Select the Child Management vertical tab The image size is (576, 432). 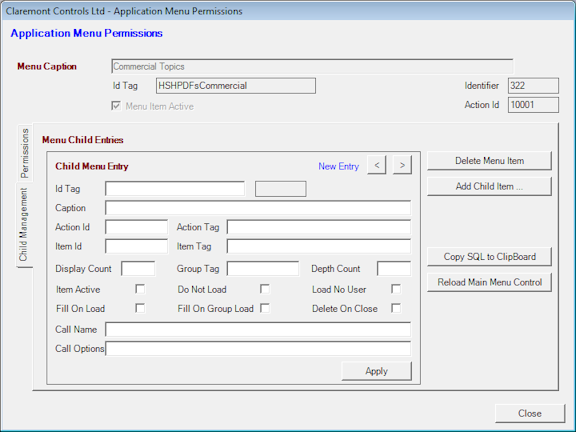tap(24, 224)
